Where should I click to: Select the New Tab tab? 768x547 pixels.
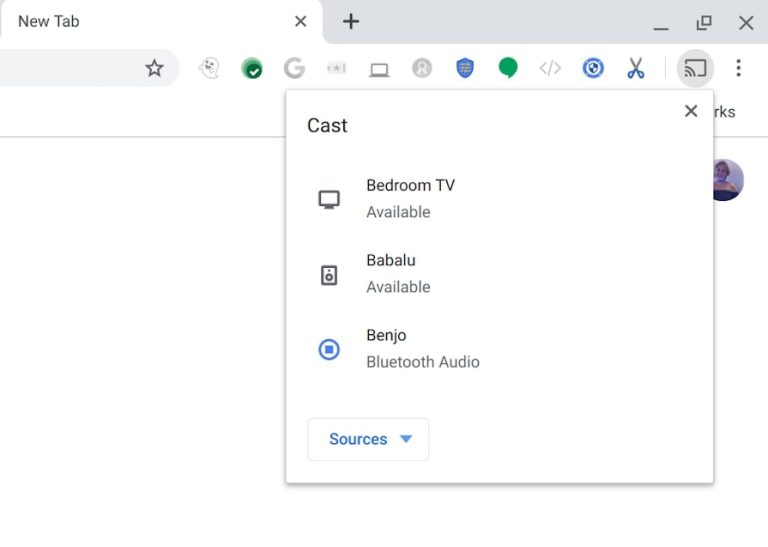(x=161, y=22)
